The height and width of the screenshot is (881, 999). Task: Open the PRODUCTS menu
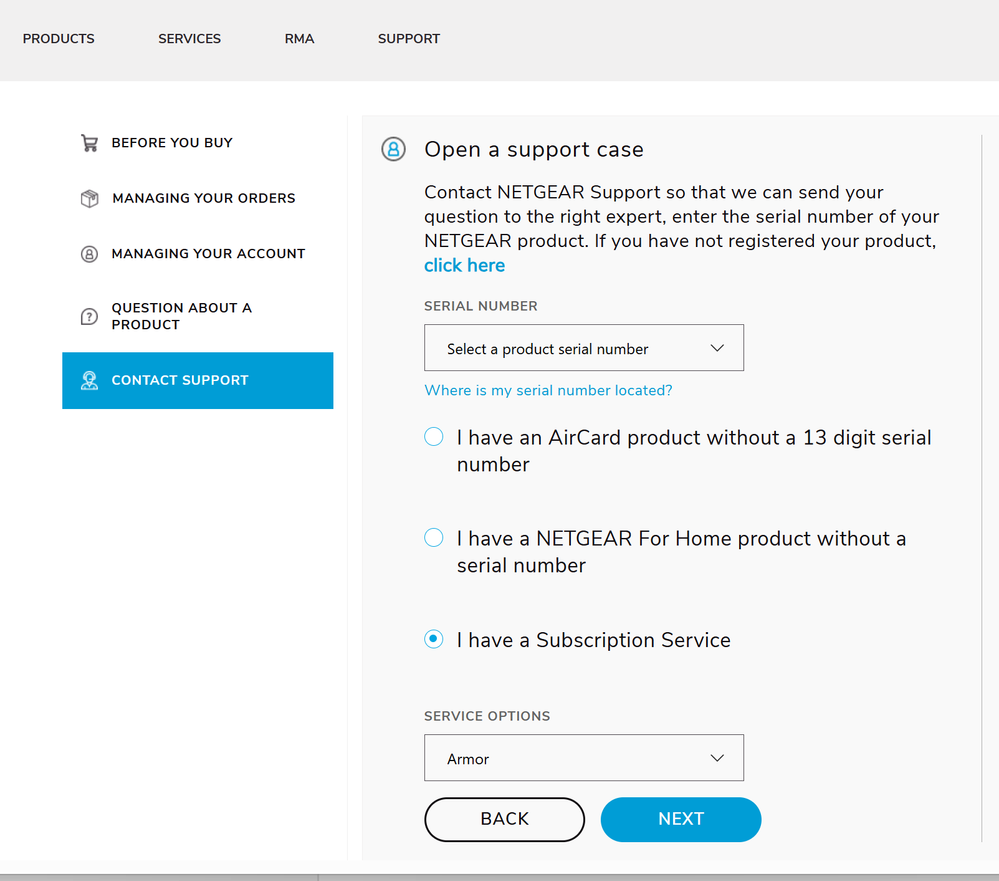[59, 39]
